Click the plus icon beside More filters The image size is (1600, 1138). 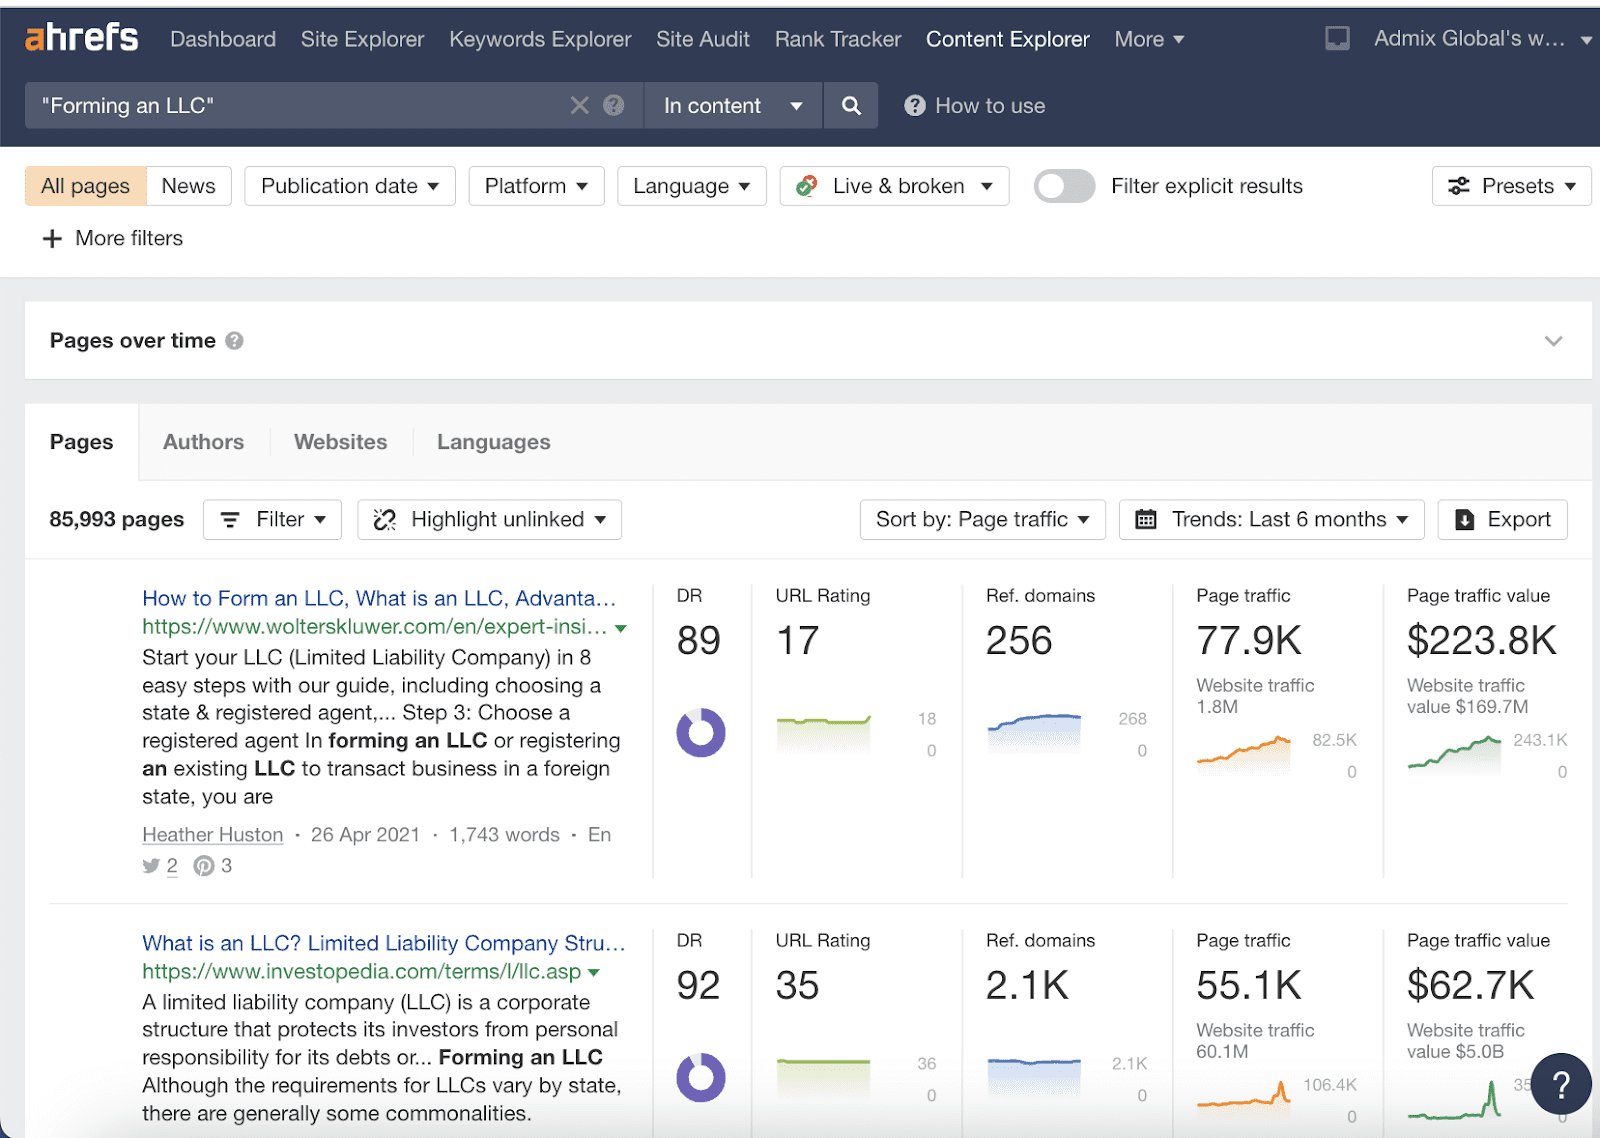52,238
